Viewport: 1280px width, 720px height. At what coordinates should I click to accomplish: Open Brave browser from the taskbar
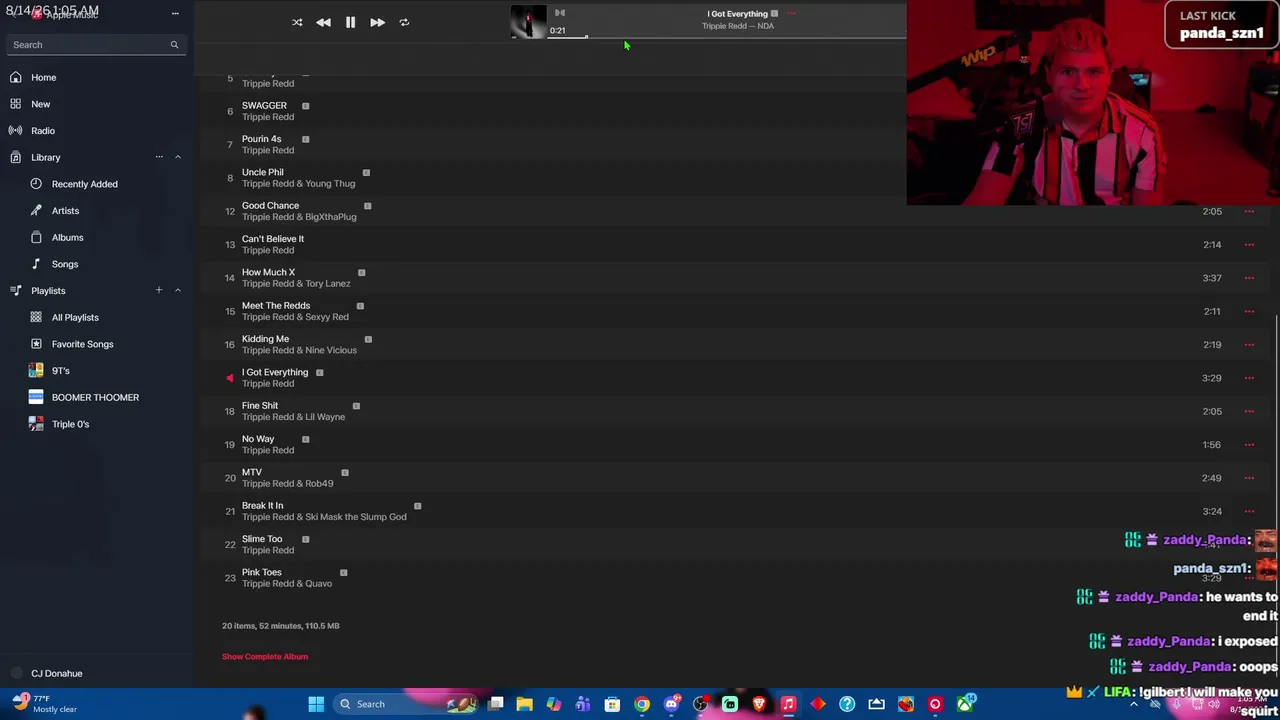(759, 704)
